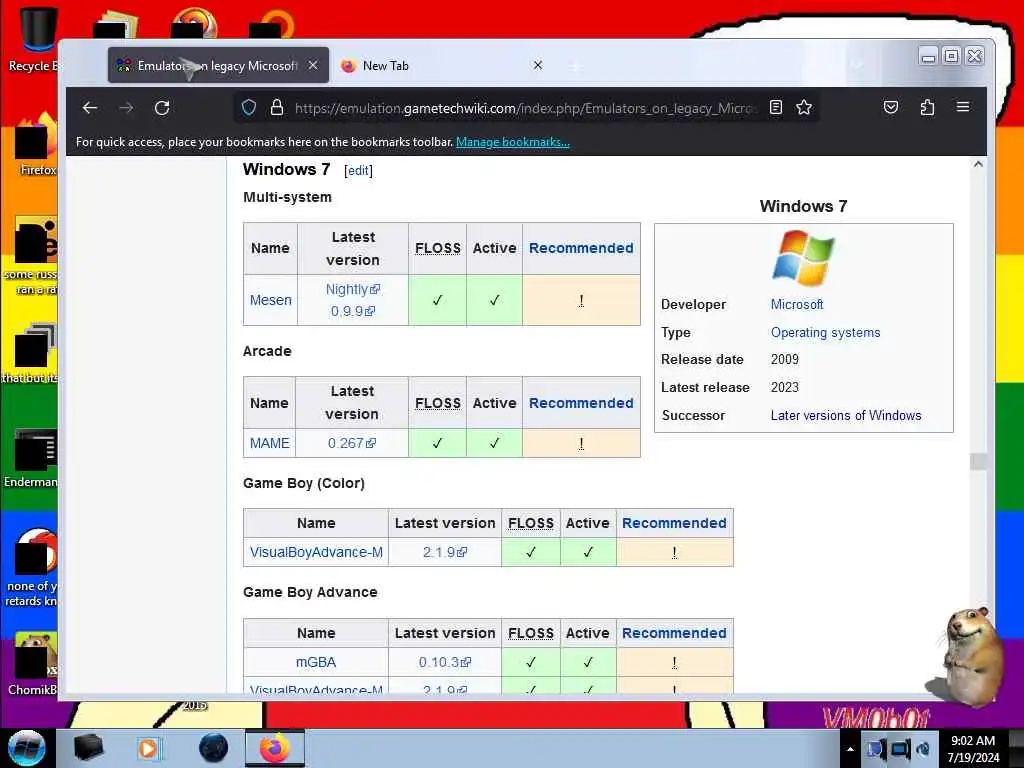The image size is (1024, 768).
Task: Open the Firefox hamburger menu
Action: [963, 106]
